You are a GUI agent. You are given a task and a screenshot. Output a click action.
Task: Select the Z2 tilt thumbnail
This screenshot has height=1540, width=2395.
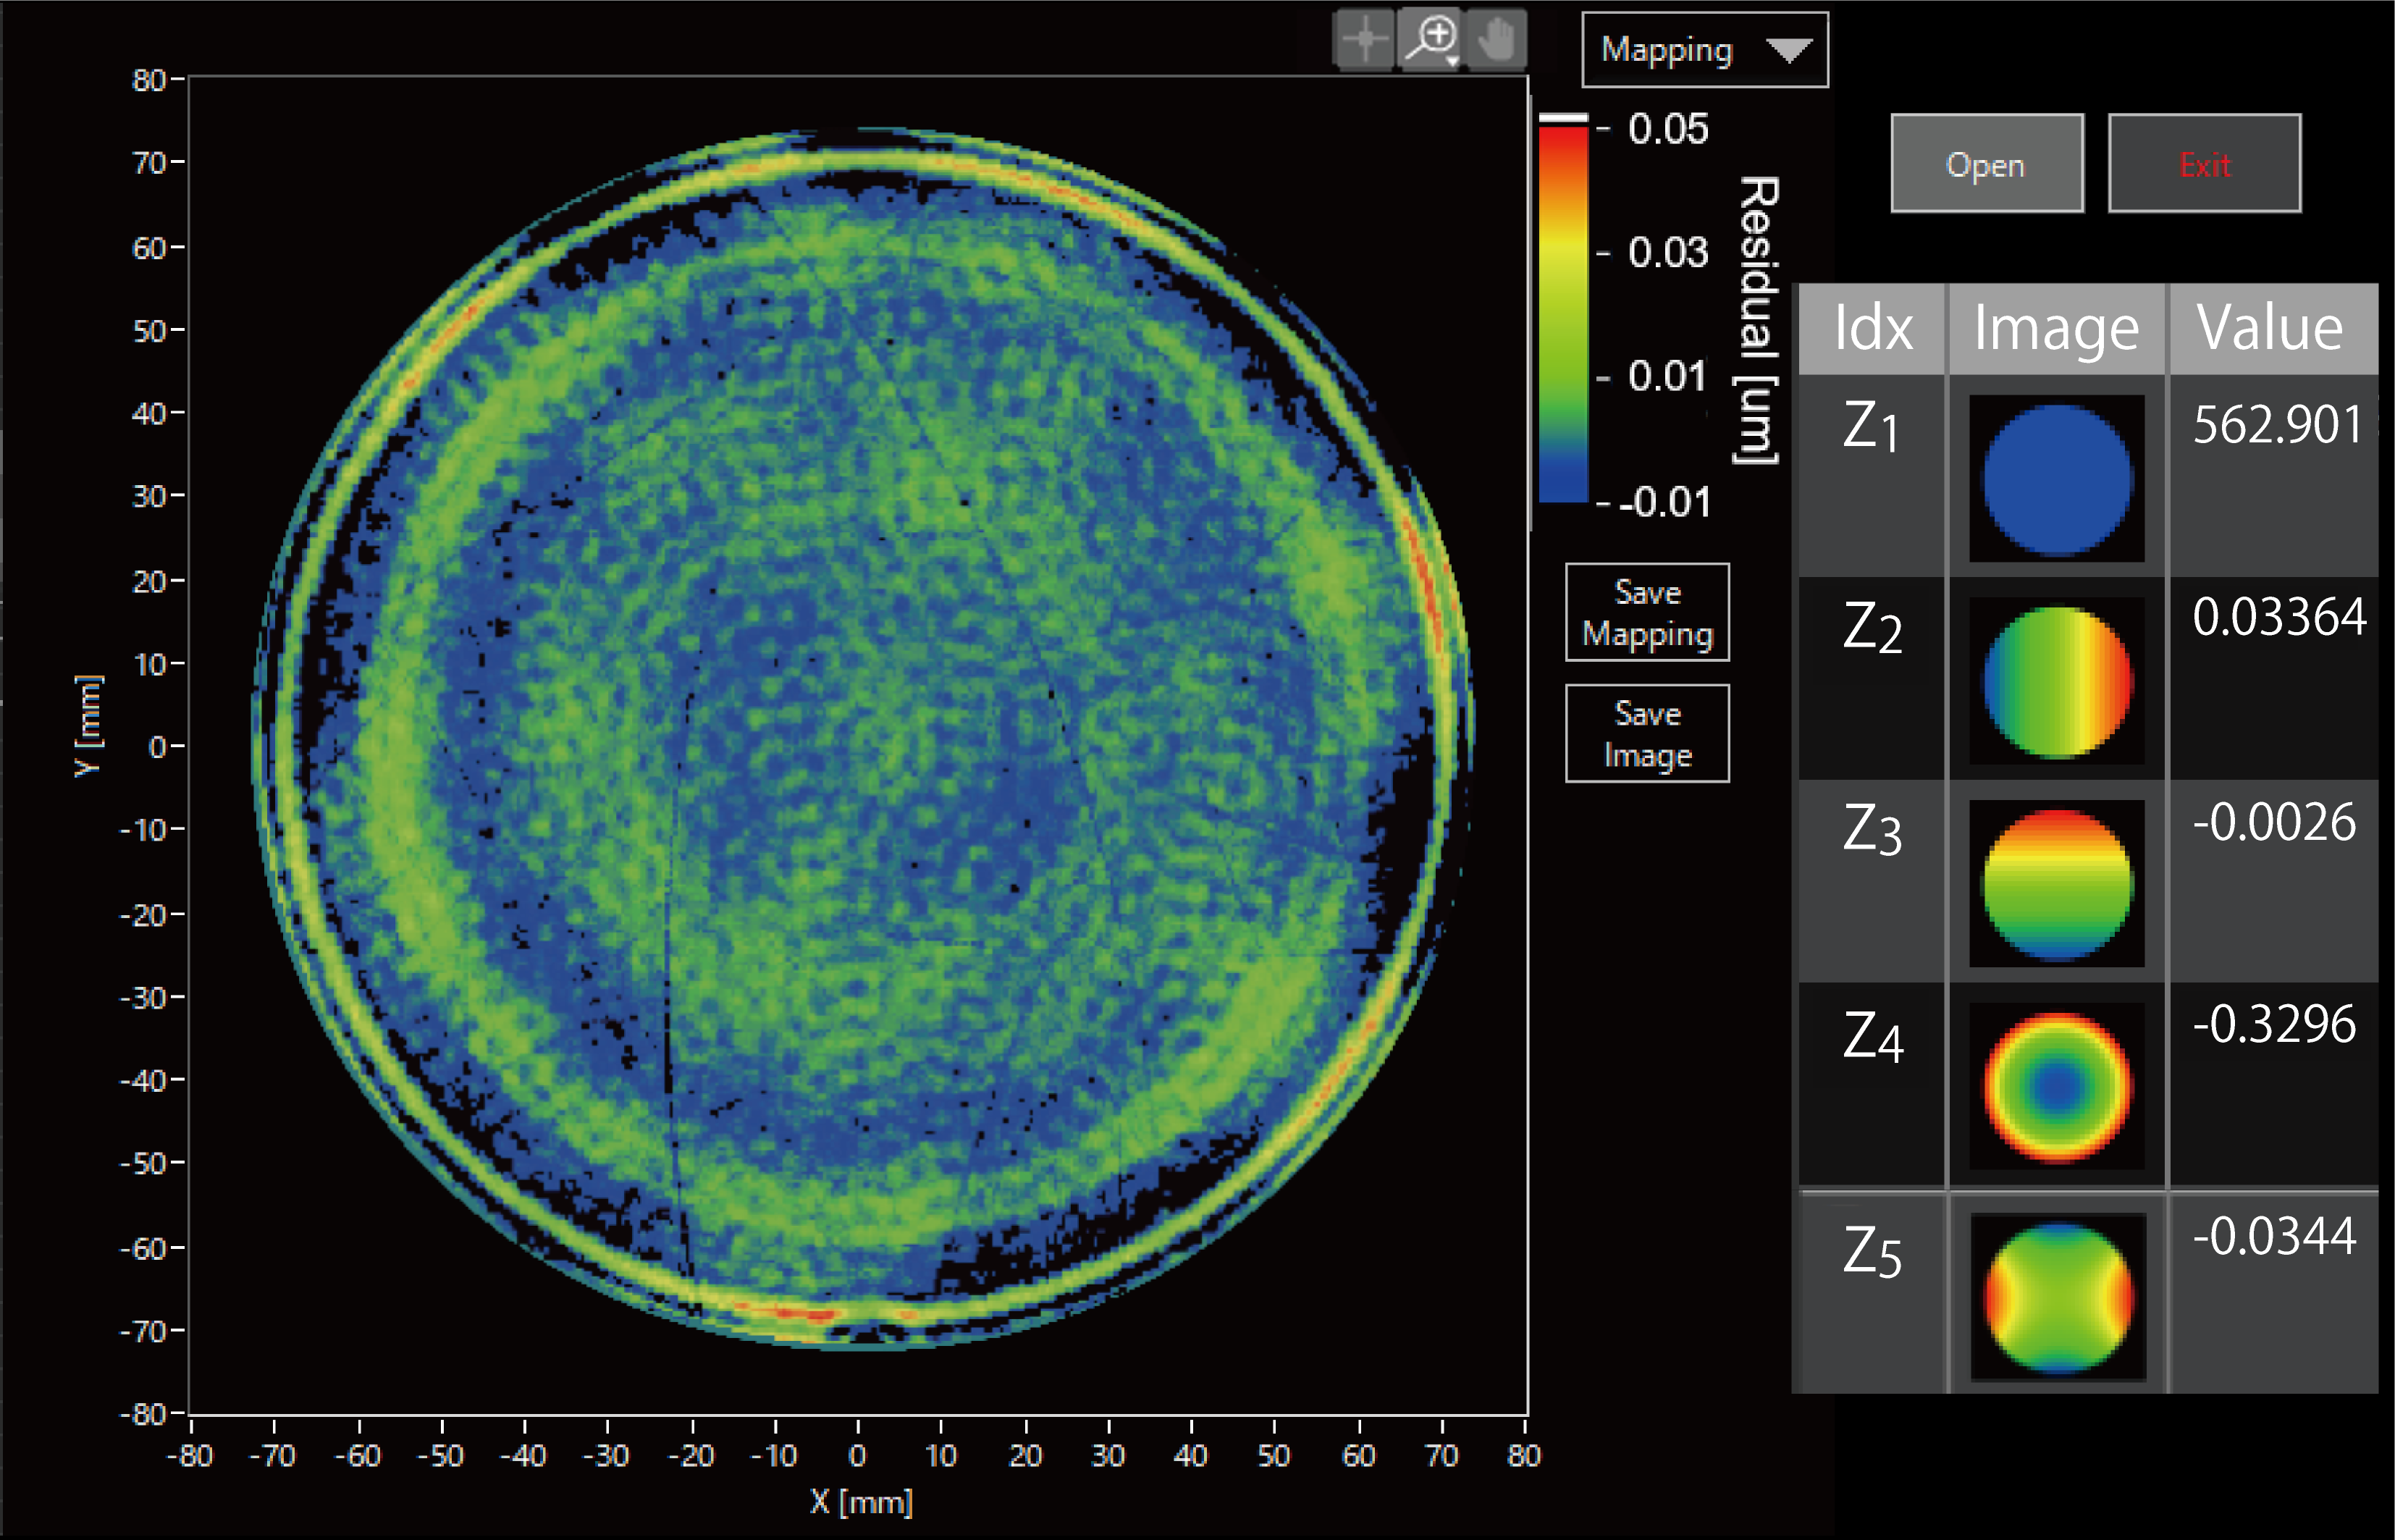coord(2056,681)
